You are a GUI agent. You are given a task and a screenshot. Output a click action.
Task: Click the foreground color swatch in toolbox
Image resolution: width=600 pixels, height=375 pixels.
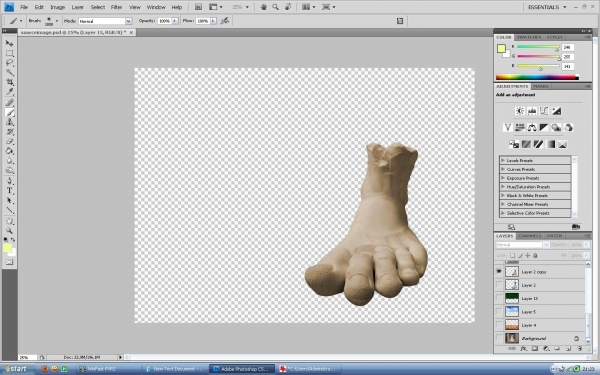[x=7, y=248]
